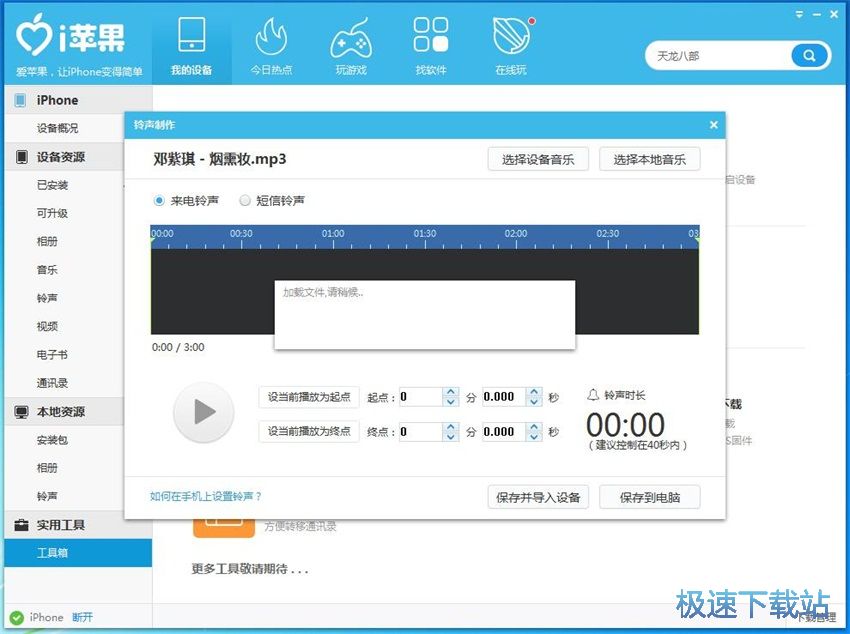The width and height of the screenshot is (850, 634).
Task: Click the i苹果 heart logo
Action: tap(34, 35)
